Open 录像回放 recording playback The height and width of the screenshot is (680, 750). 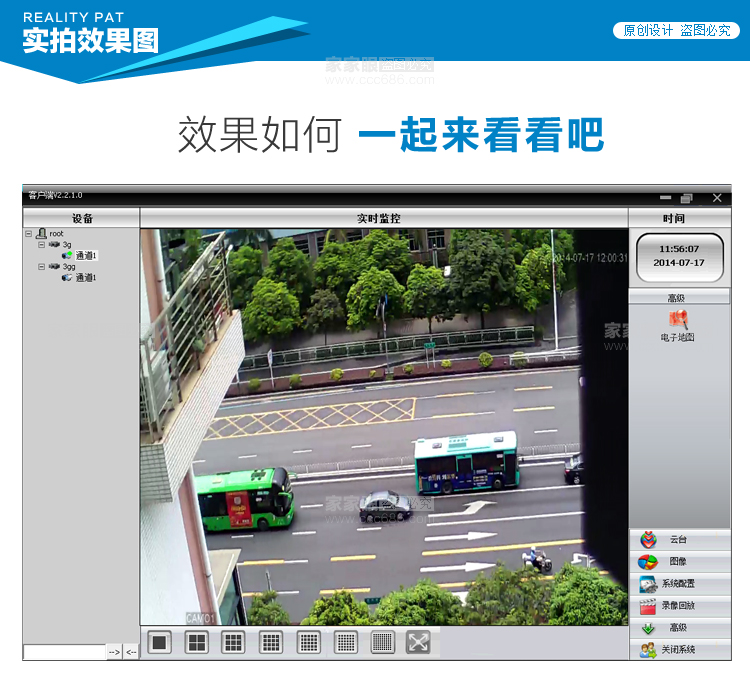[679, 606]
